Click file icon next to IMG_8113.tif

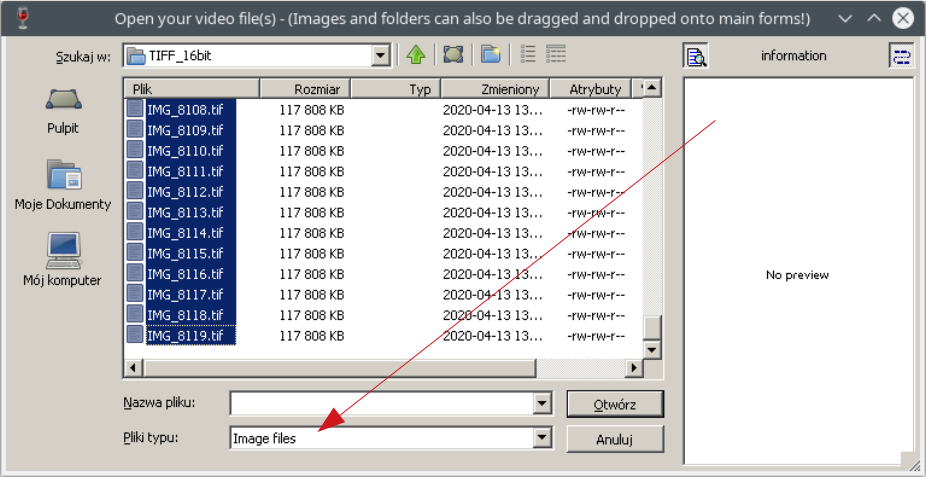click(x=135, y=211)
